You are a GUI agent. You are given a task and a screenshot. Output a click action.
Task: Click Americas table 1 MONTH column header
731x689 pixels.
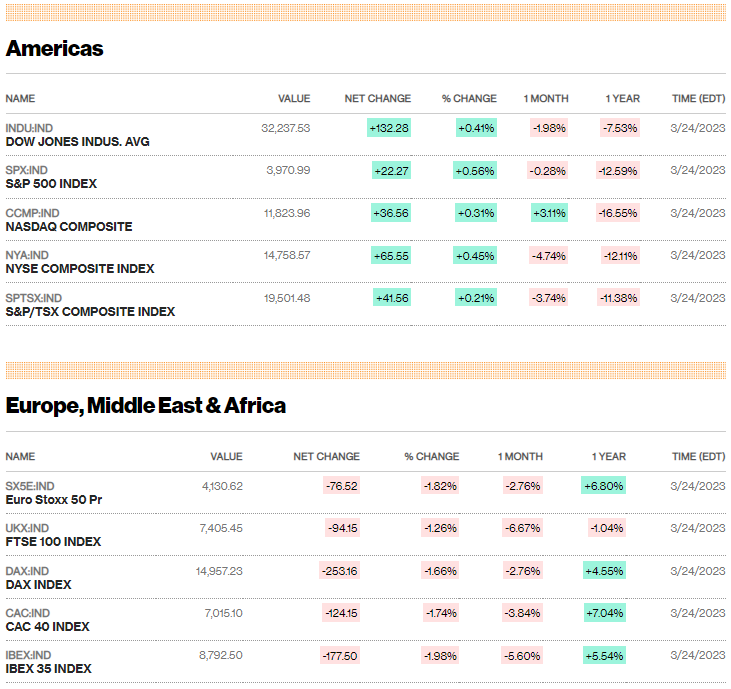[x=546, y=98]
